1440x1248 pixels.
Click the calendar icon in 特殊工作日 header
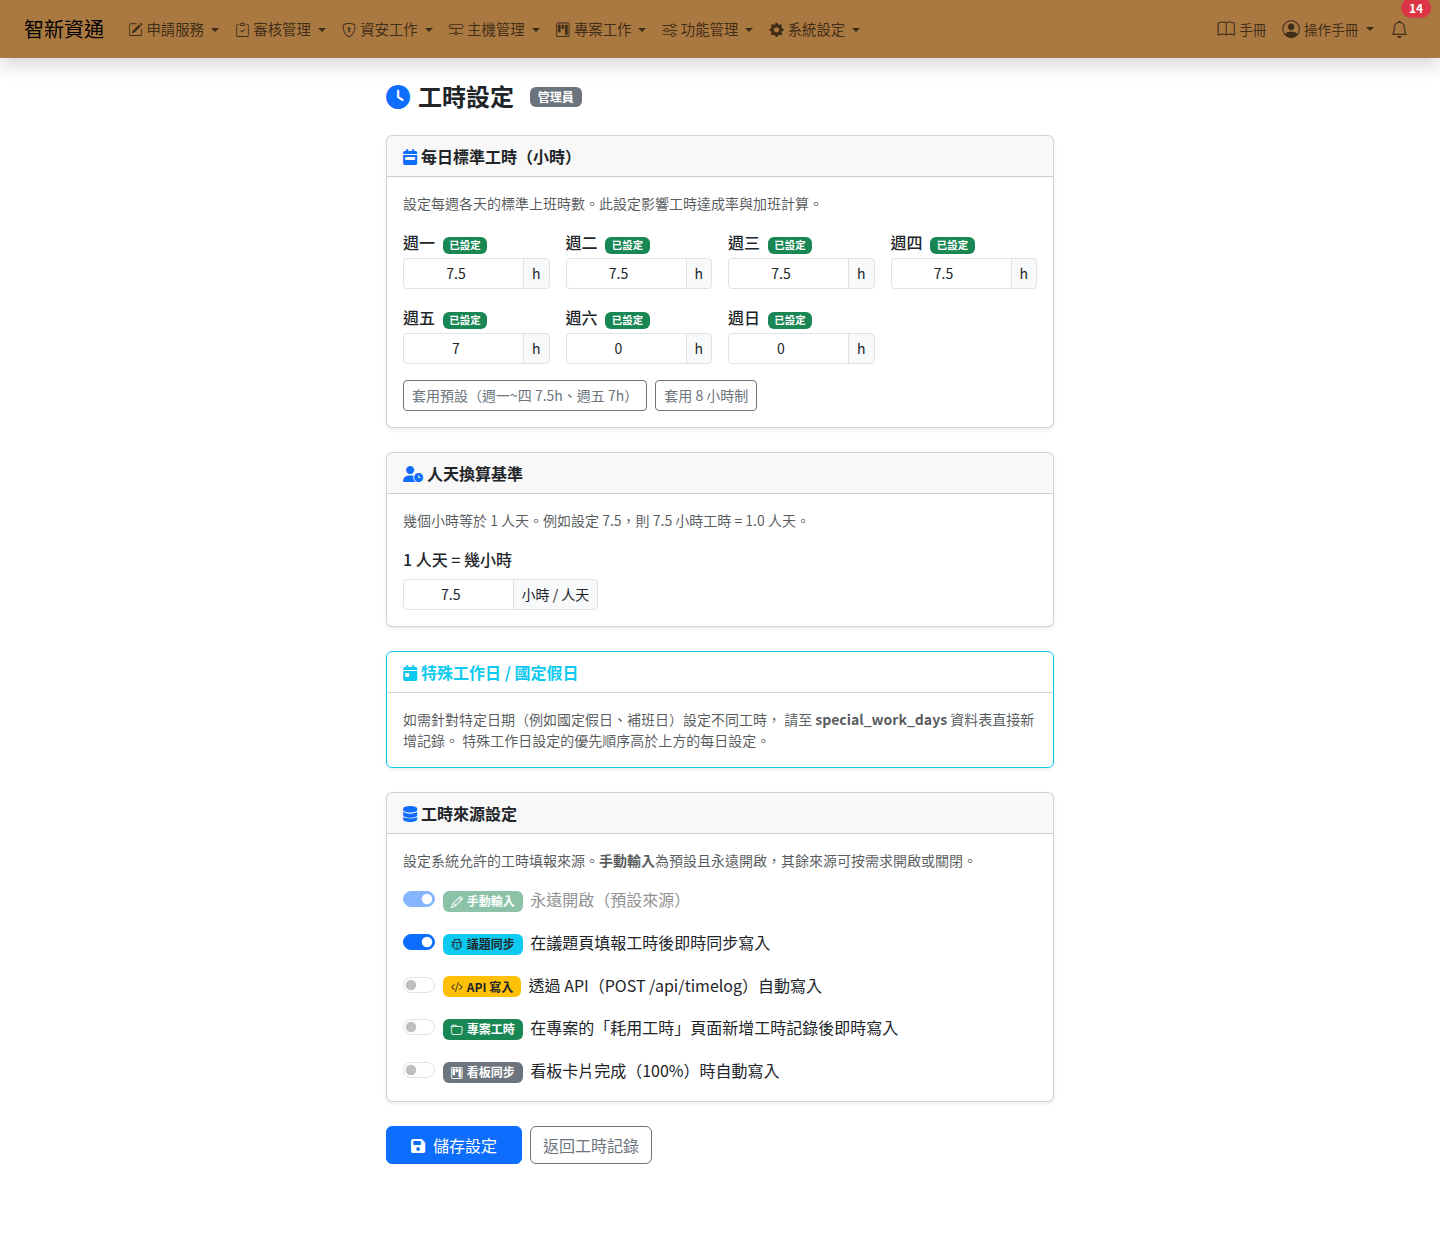point(410,673)
